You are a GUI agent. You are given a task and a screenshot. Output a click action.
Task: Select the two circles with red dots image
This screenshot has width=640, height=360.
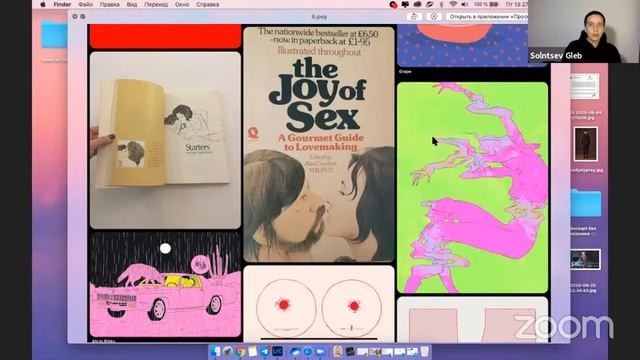click(319, 304)
